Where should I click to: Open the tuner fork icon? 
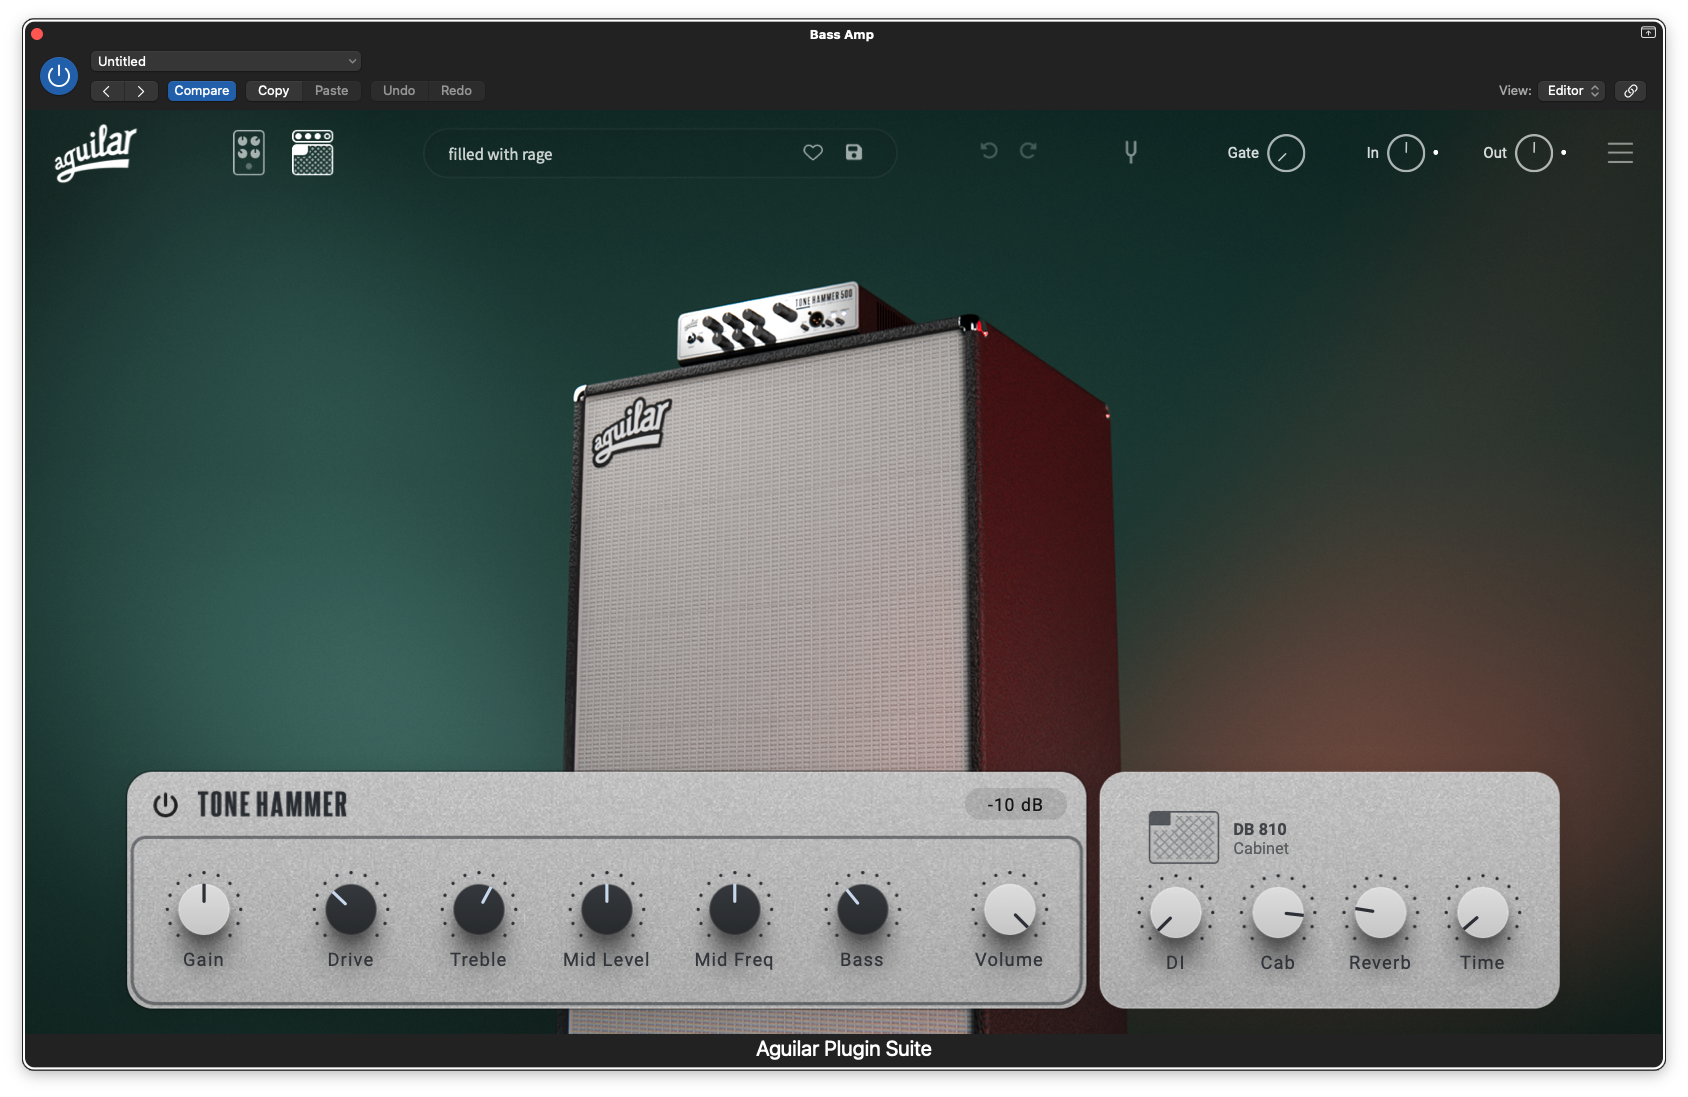tap(1131, 152)
